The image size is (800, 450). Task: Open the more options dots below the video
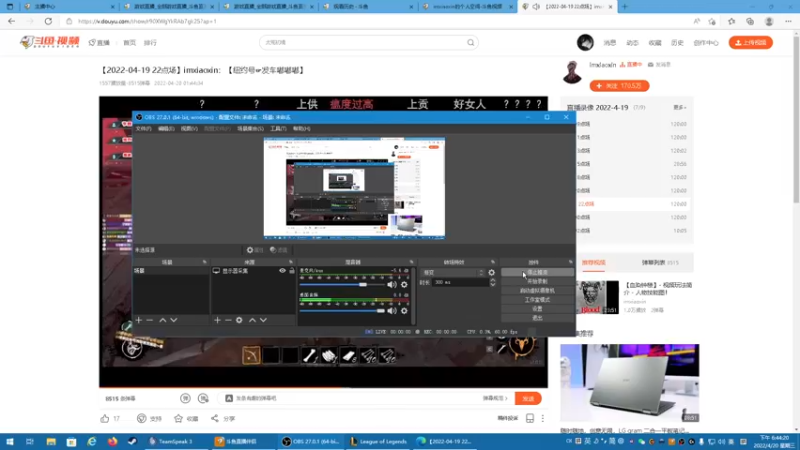[x=543, y=418]
